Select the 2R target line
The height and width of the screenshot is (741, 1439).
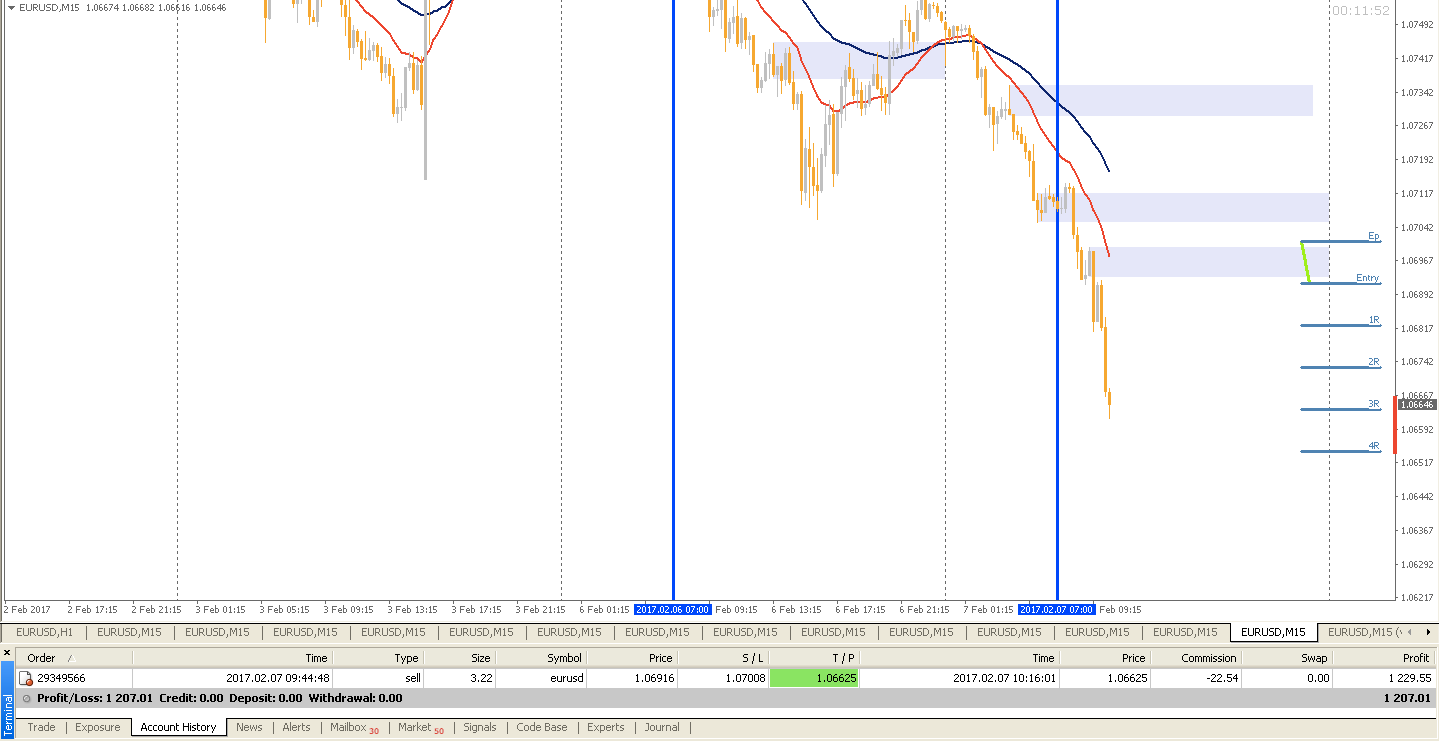1340,368
